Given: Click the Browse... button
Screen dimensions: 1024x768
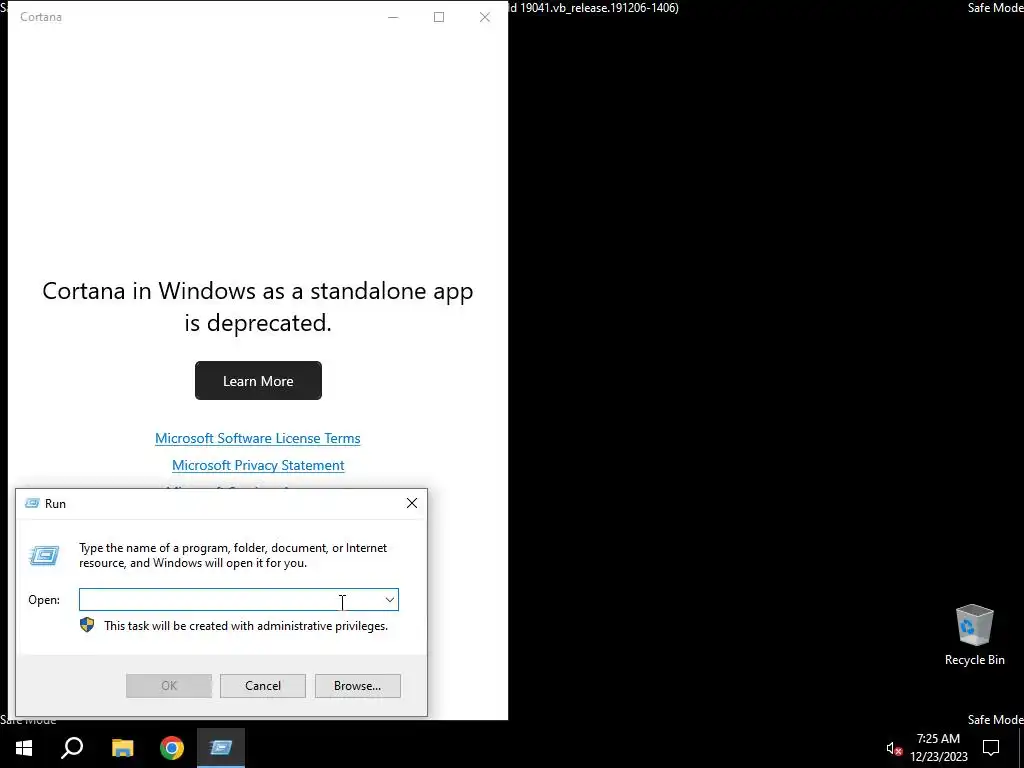Looking at the screenshot, I should (x=357, y=686).
